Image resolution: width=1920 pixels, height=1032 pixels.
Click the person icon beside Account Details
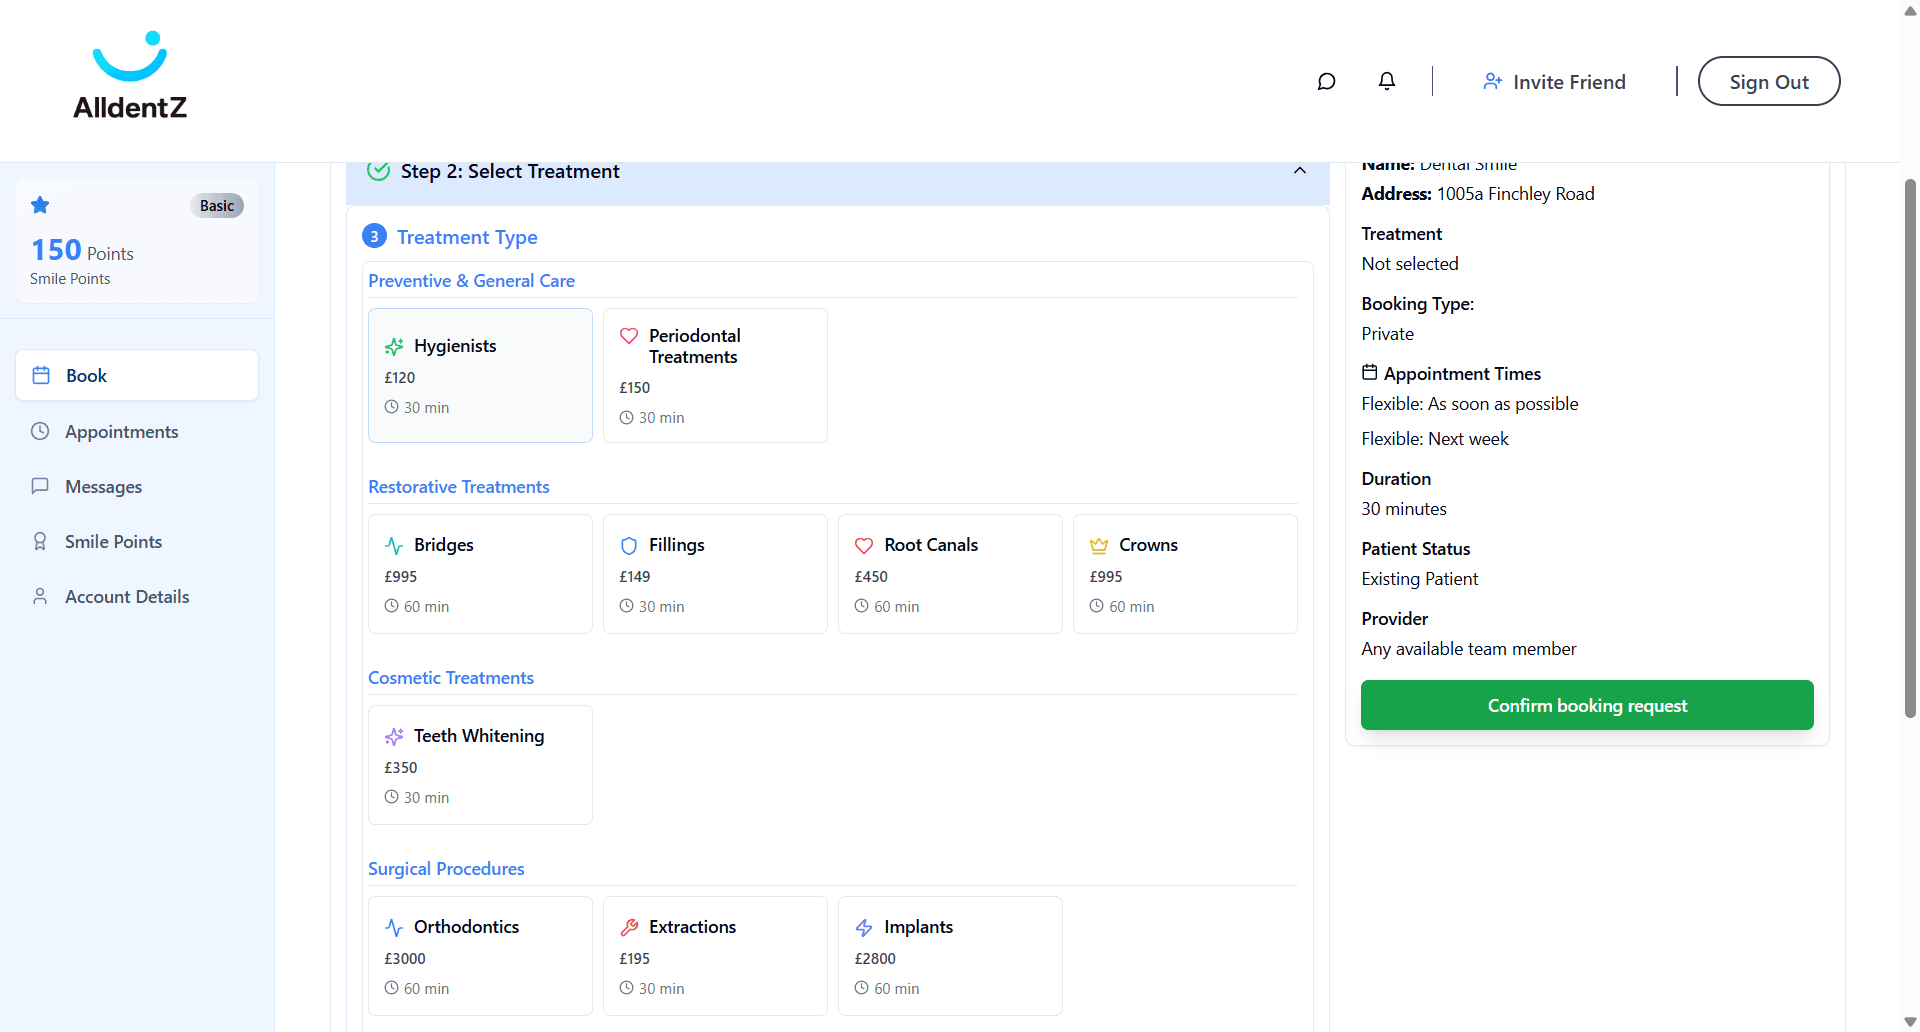pos(40,596)
